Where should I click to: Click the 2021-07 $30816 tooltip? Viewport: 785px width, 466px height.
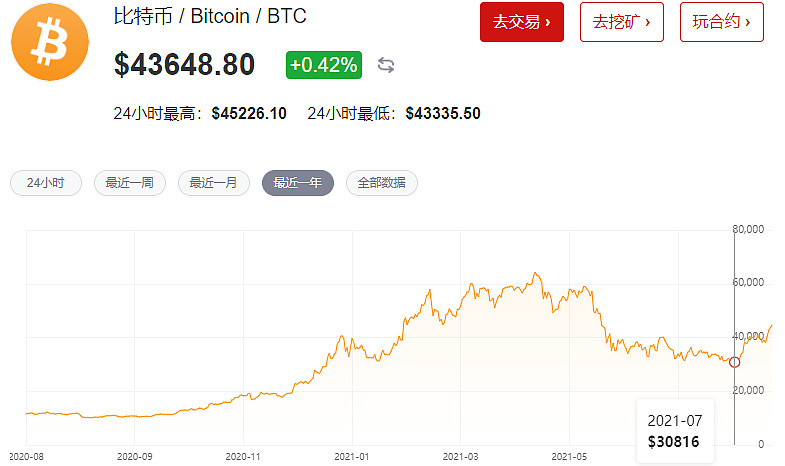pyautogui.click(x=676, y=431)
